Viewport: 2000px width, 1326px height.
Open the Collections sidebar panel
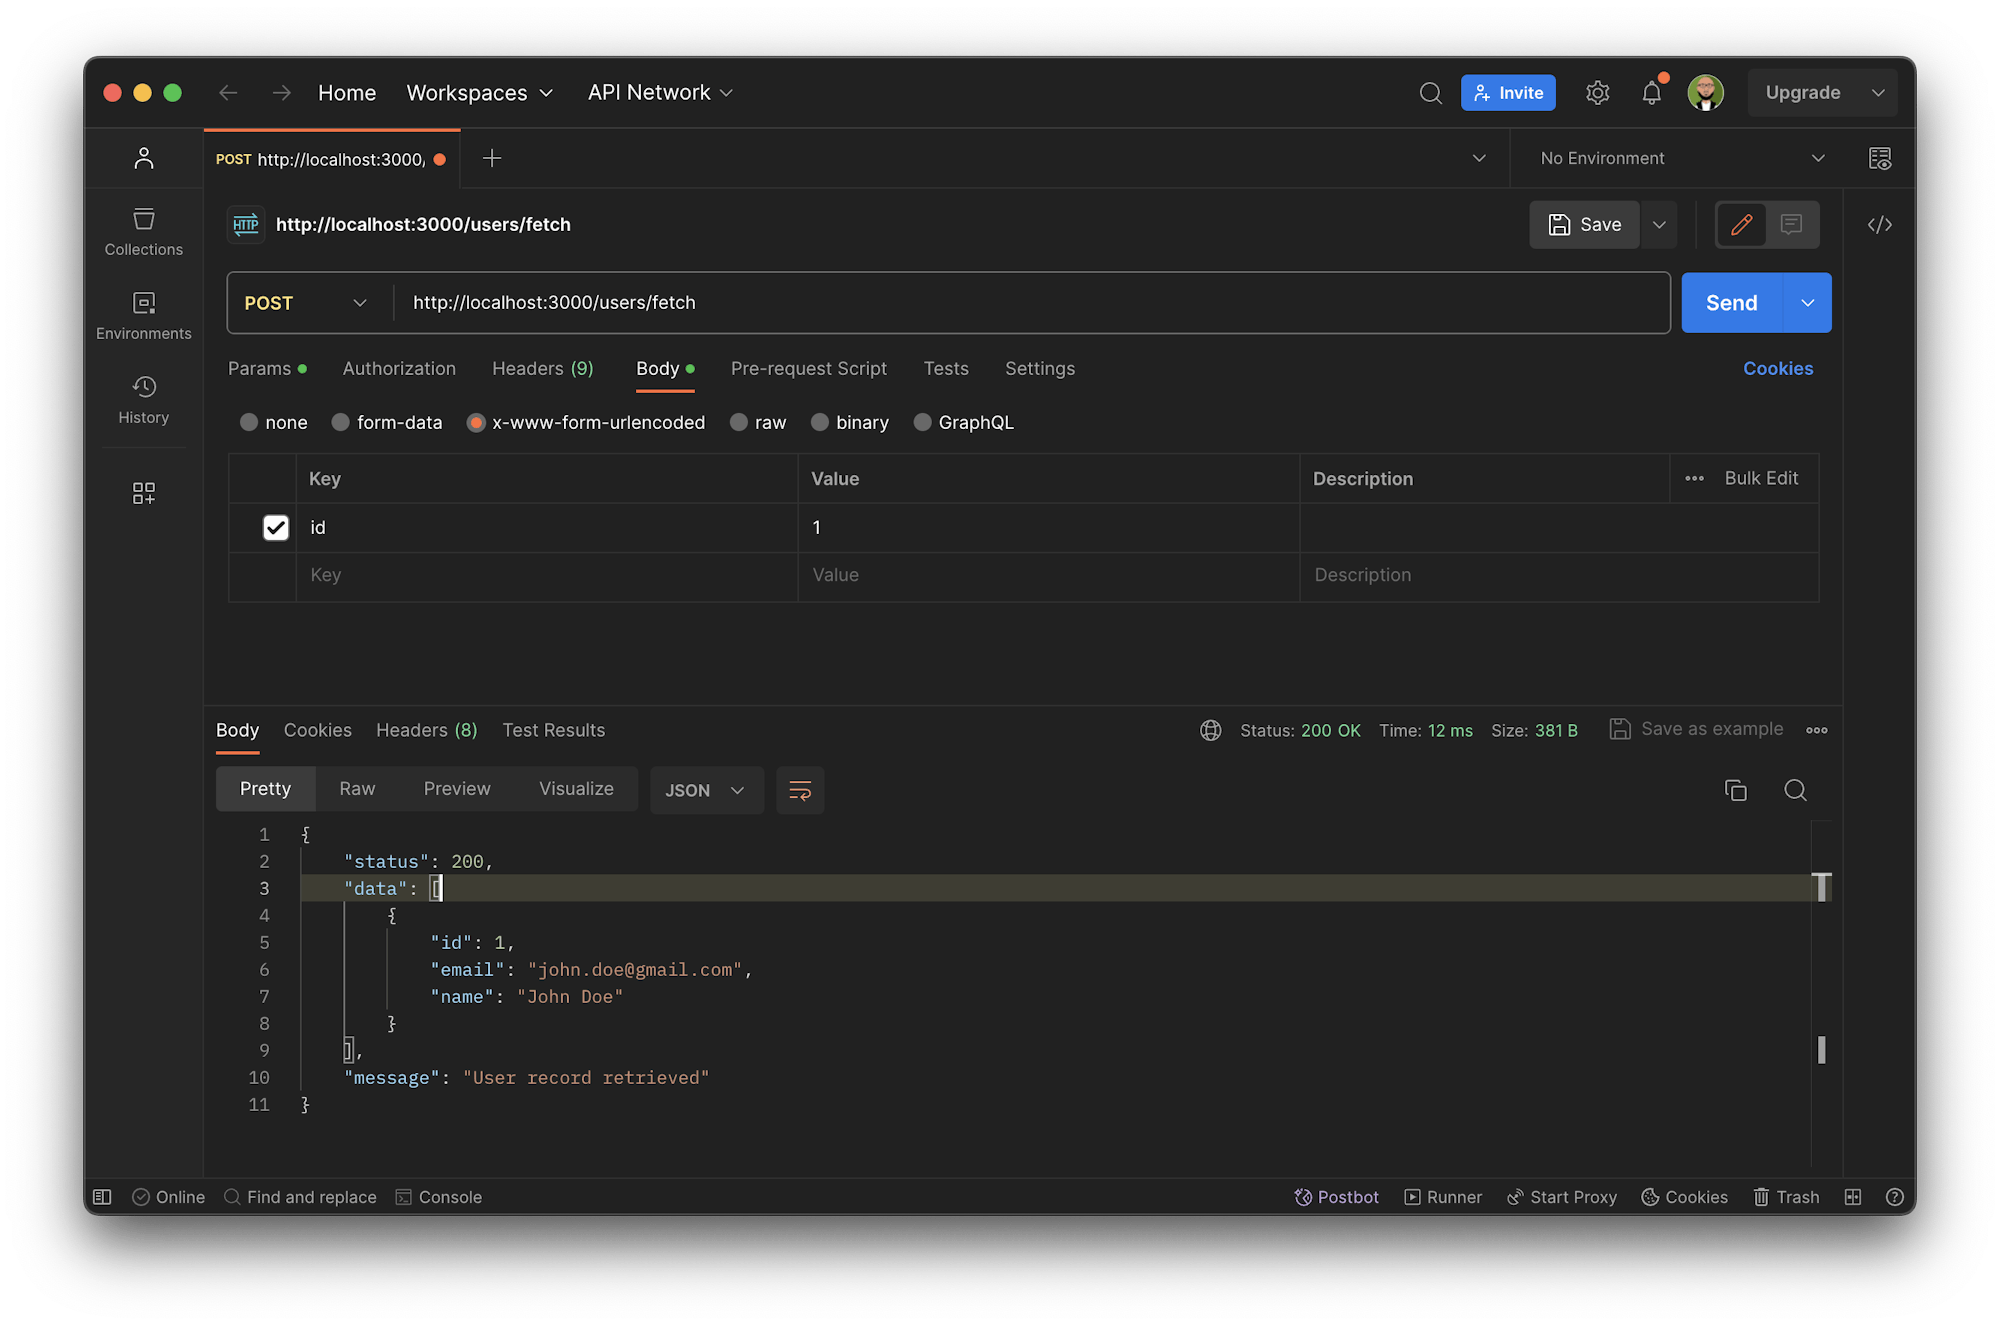click(x=143, y=232)
